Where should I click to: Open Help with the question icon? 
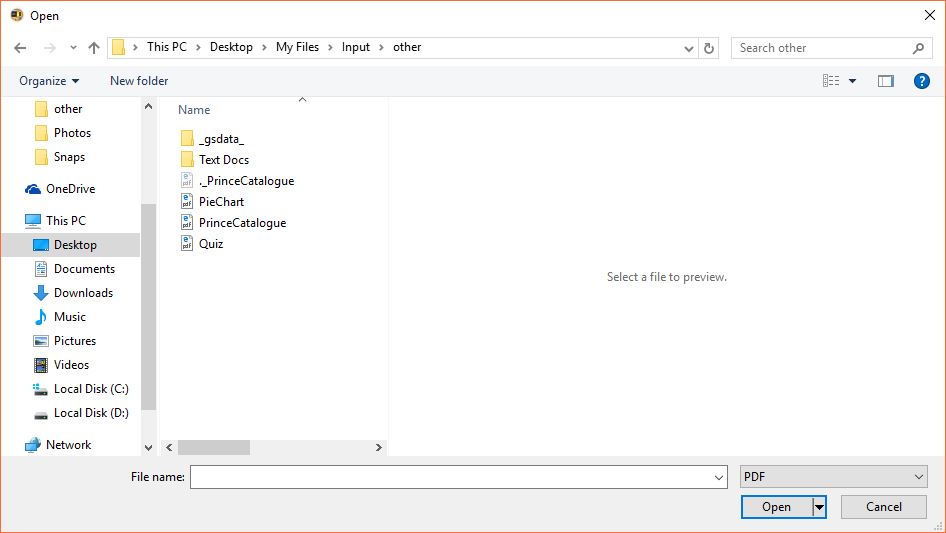(921, 81)
